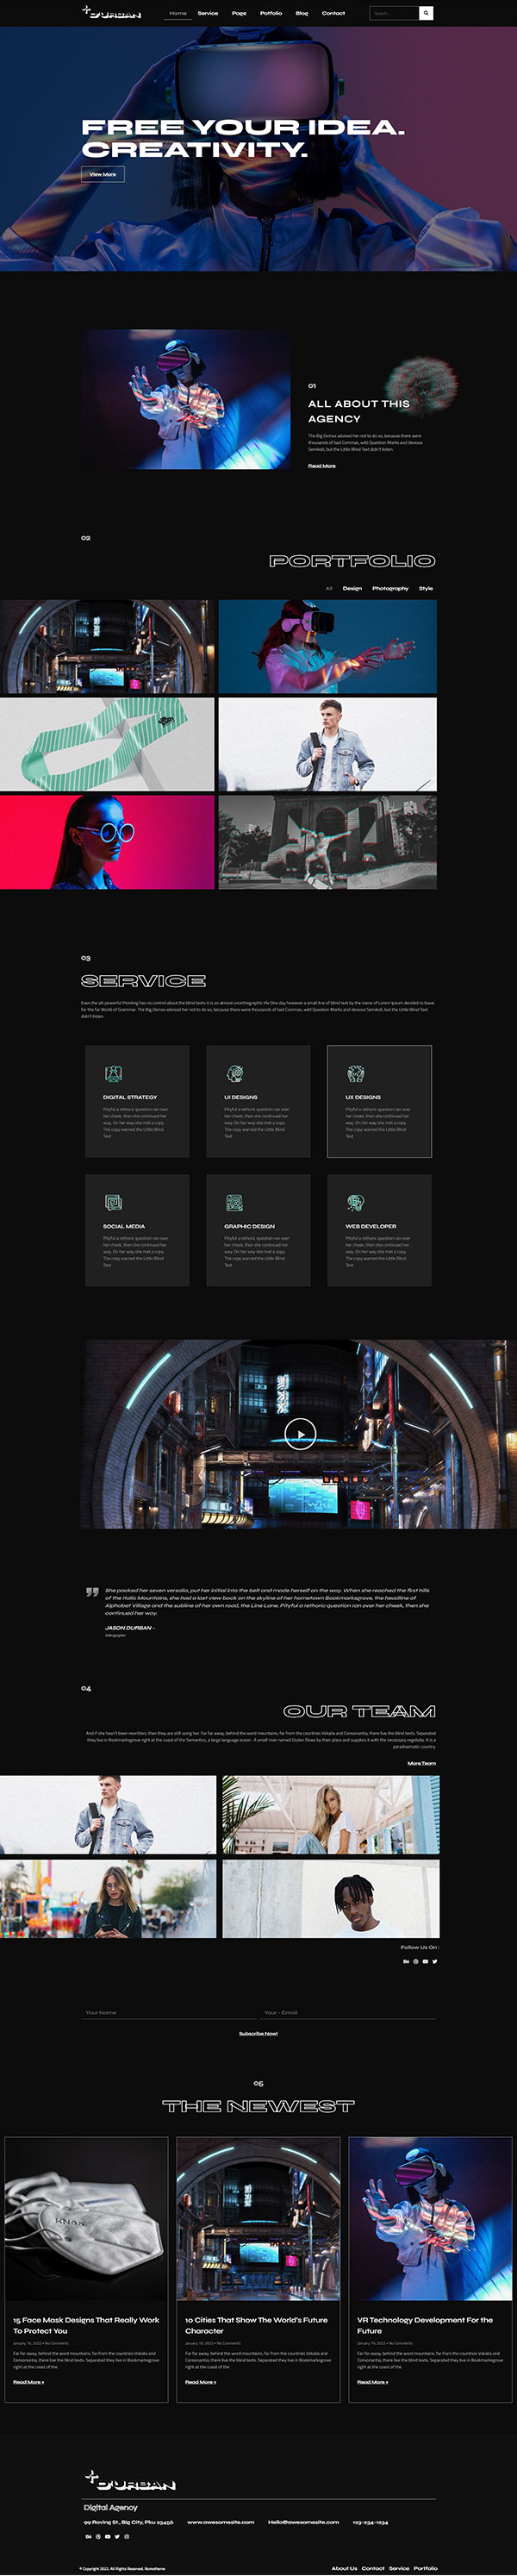
Task: Open the footer Contact link
Action: [x=373, y=2568]
